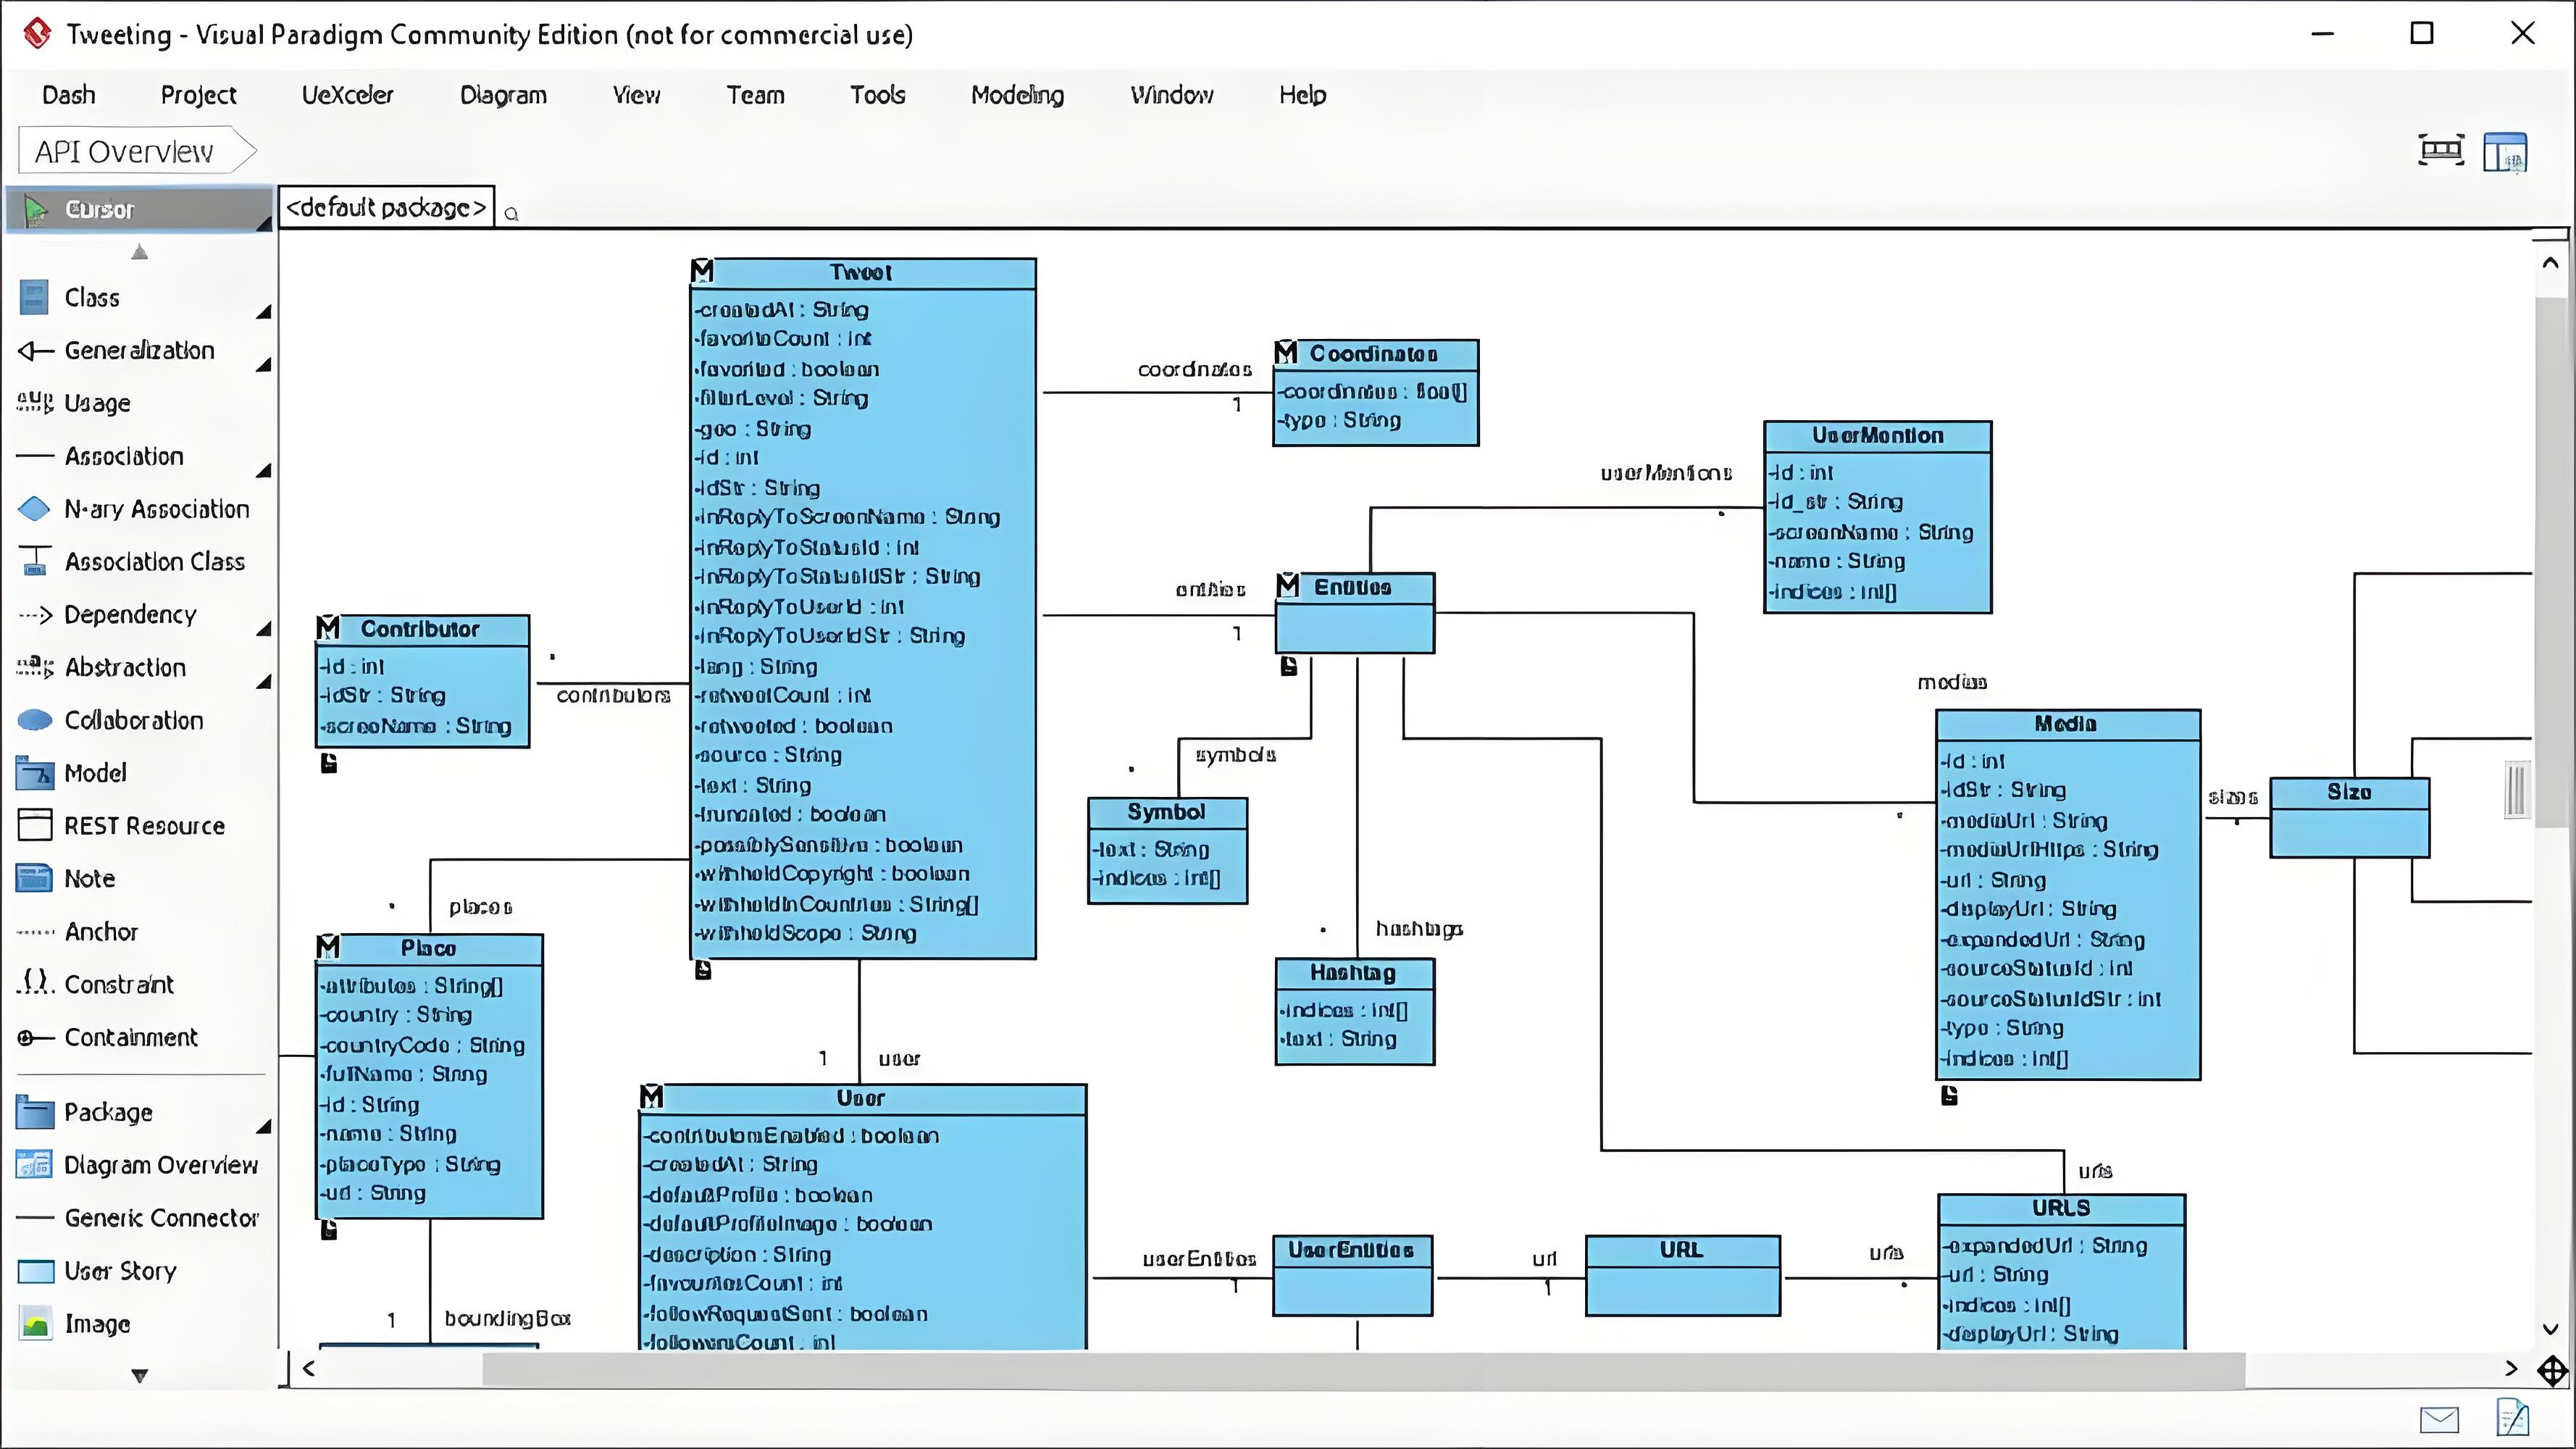Select the Dependency tool
This screenshot has width=2576, height=1449.
129,612
